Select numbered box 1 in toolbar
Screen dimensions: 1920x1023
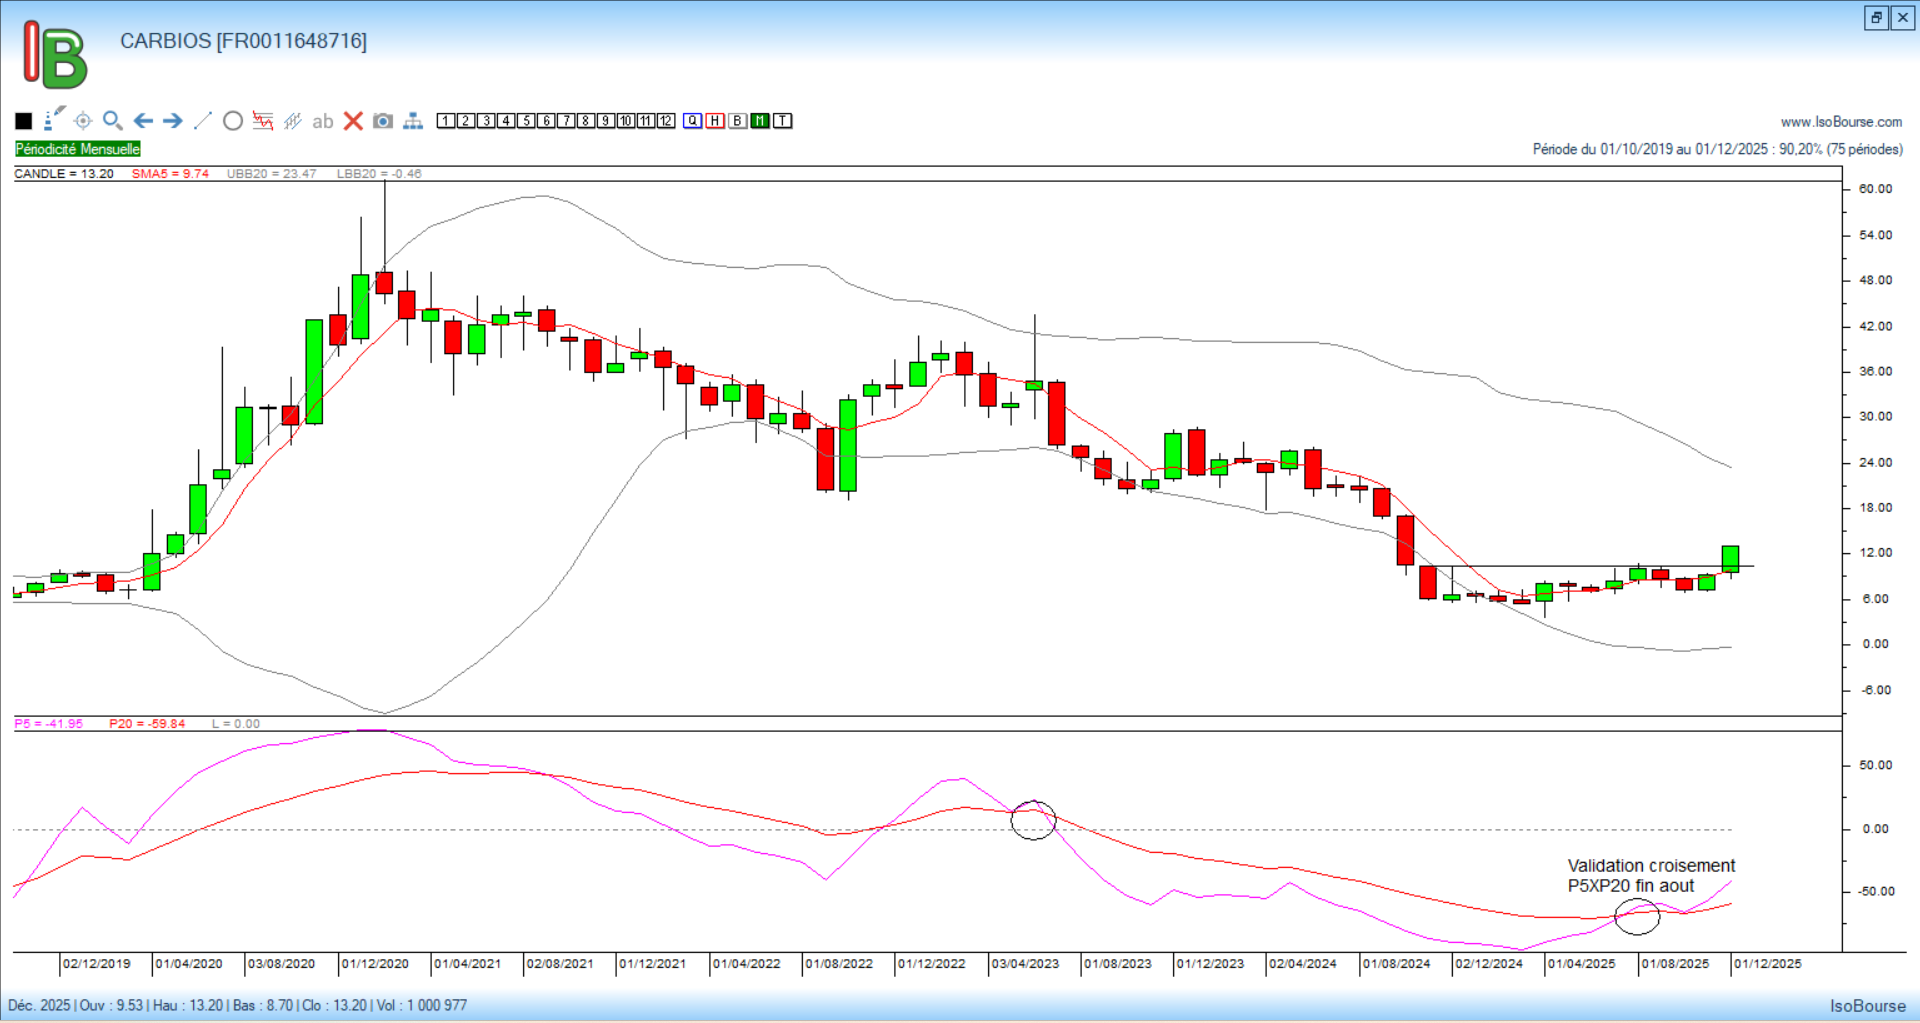pos(446,121)
